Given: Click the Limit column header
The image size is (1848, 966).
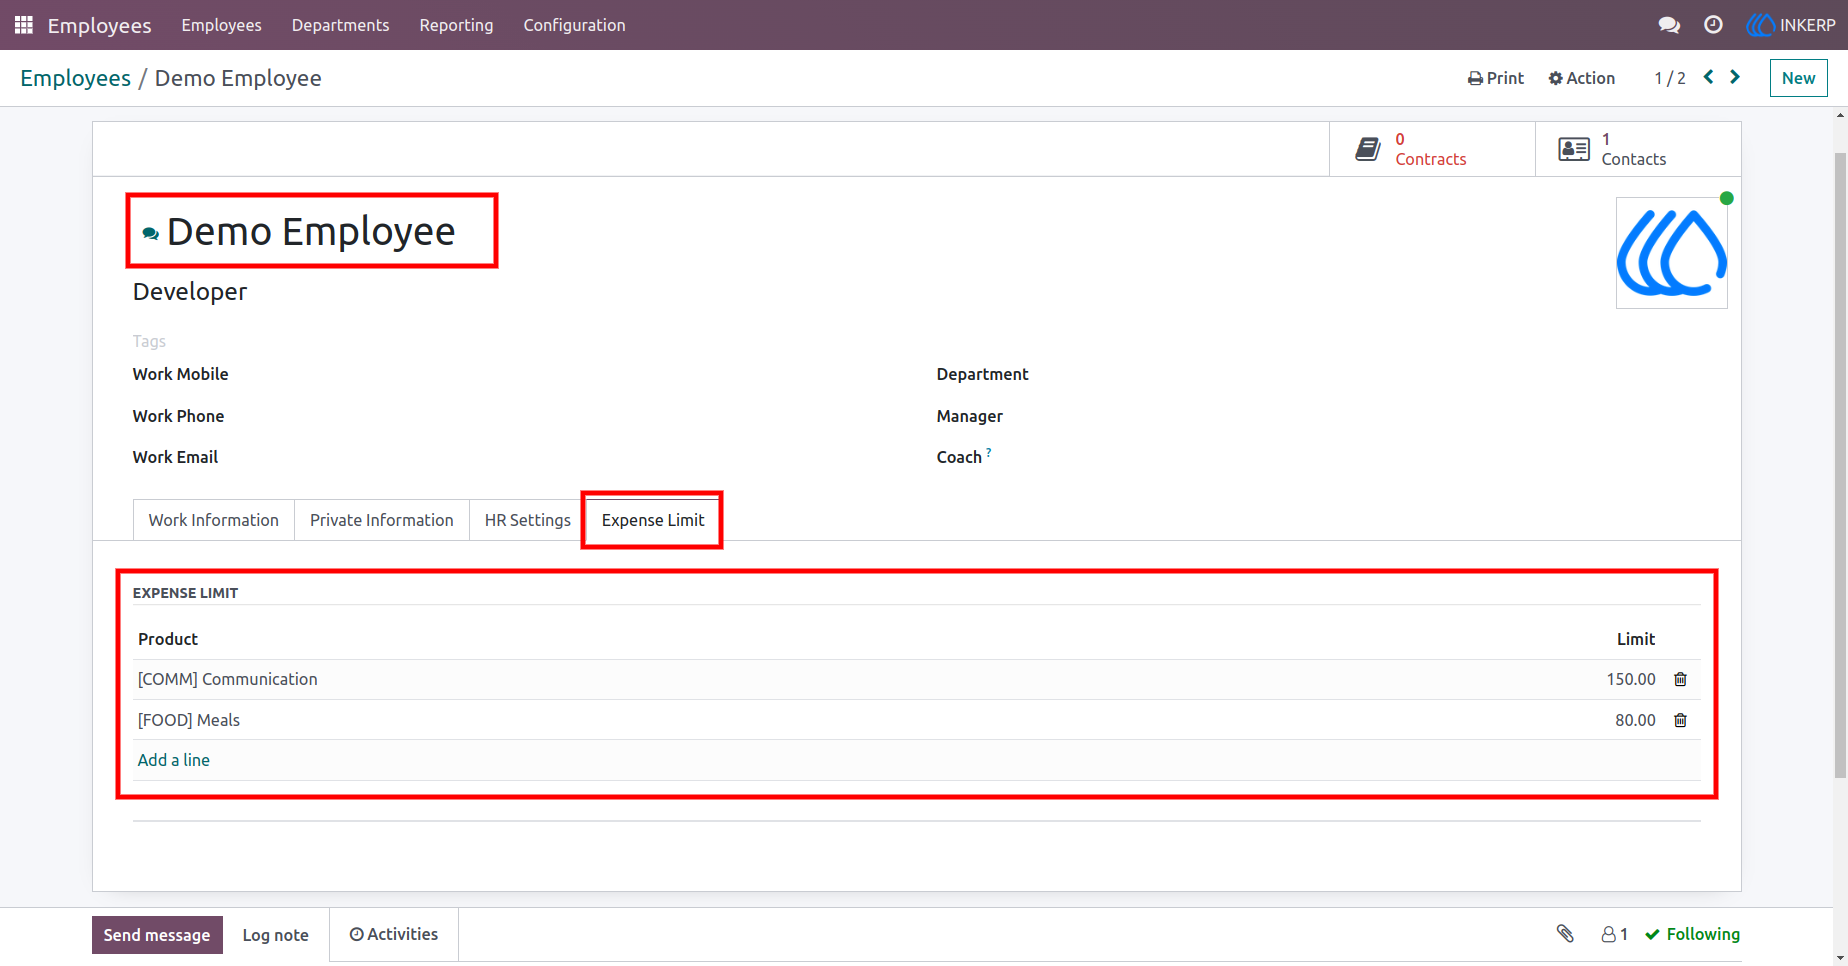Looking at the screenshot, I should point(1636,639).
